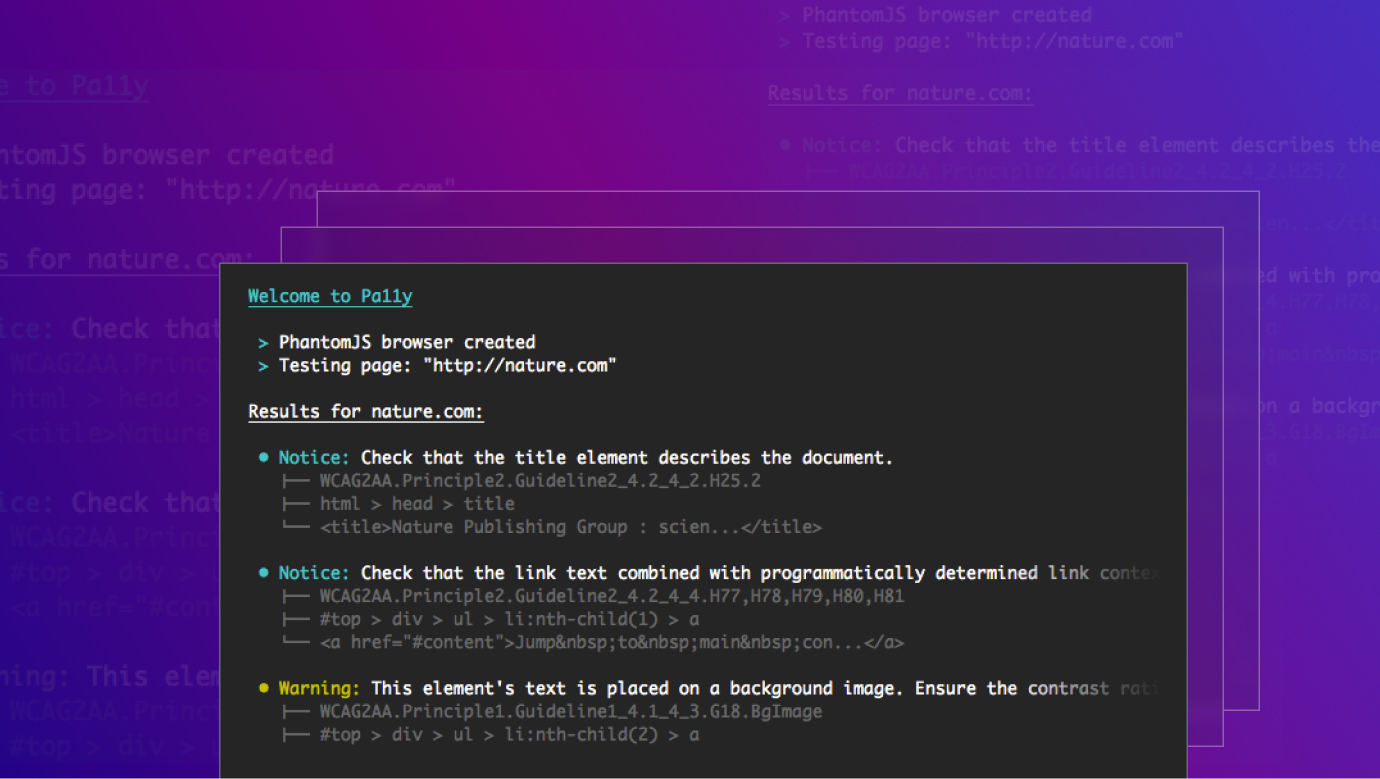Click the "Welcome to Pa11y" heading in terminal
Image resolution: width=1380 pixels, height=779 pixels.
pos(330,296)
